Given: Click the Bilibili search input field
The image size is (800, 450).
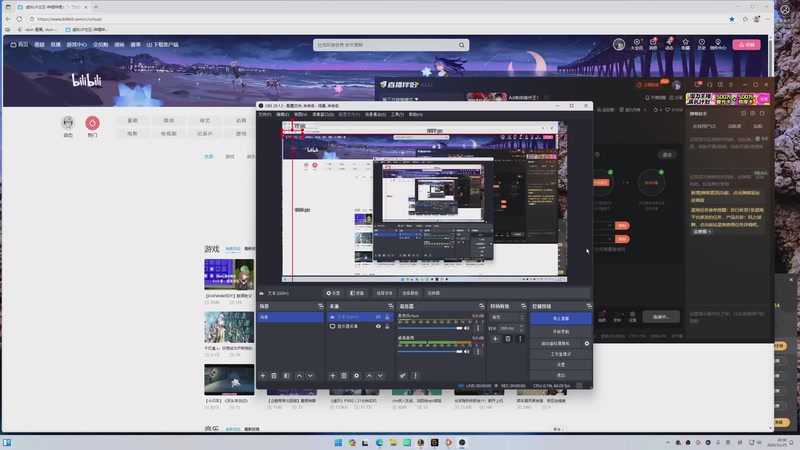Looking at the screenshot, I should click(x=386, y=45).
